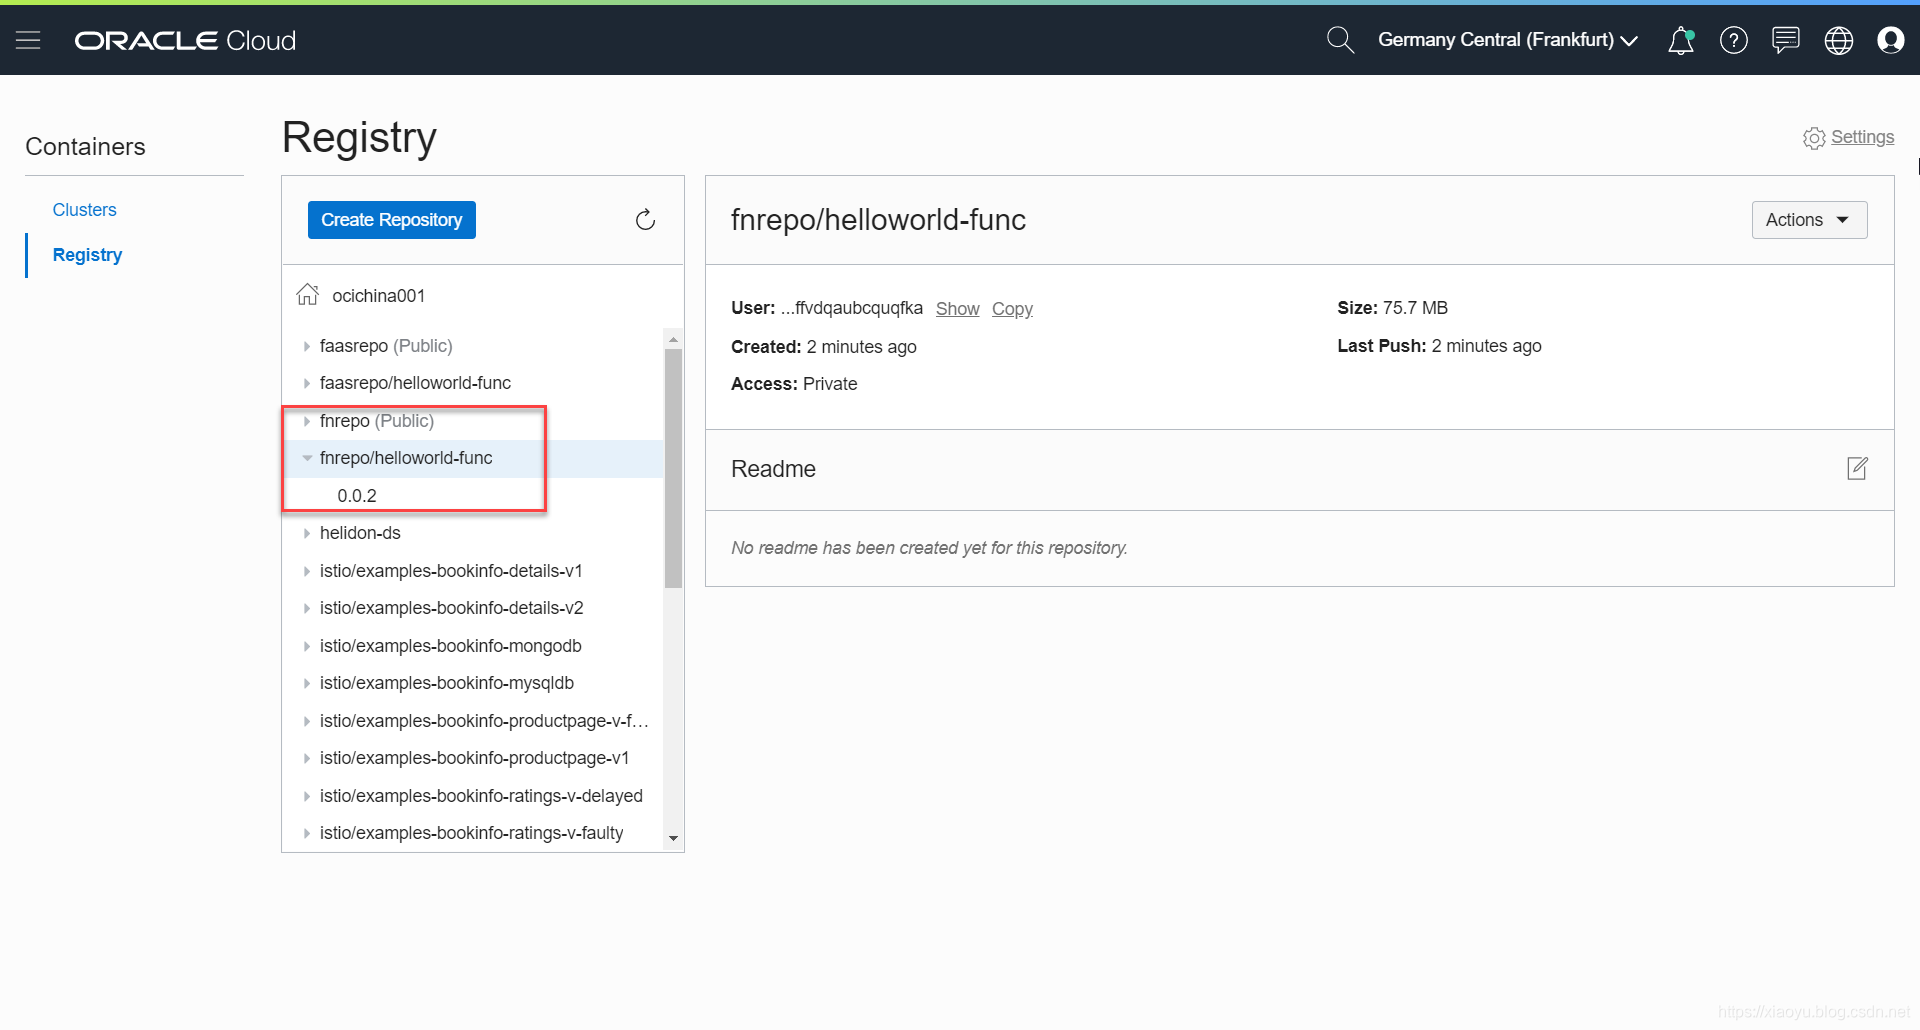Image resolution: width=1920 pixels, height=1030 pixels.
Task: Expand the faasrepo/helloworld-func arrow
Action: point(306,383)
